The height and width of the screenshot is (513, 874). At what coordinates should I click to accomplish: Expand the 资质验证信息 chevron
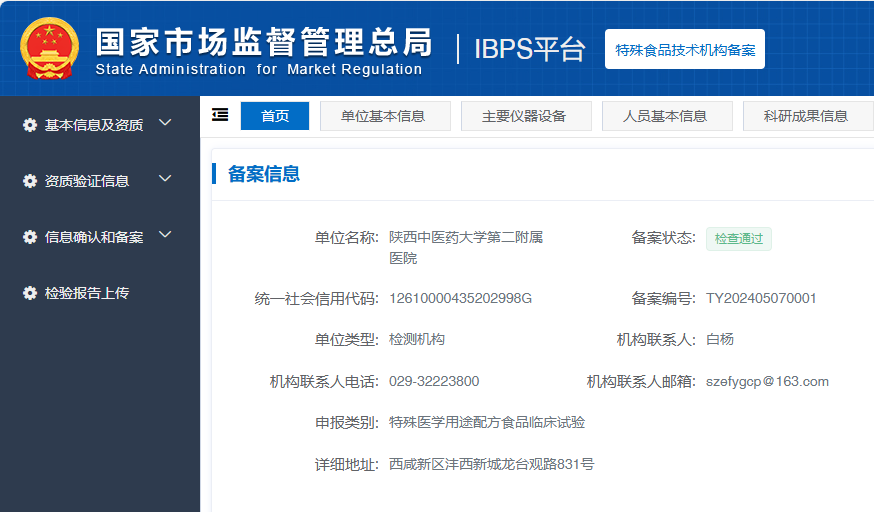click(x=165, y=178)
